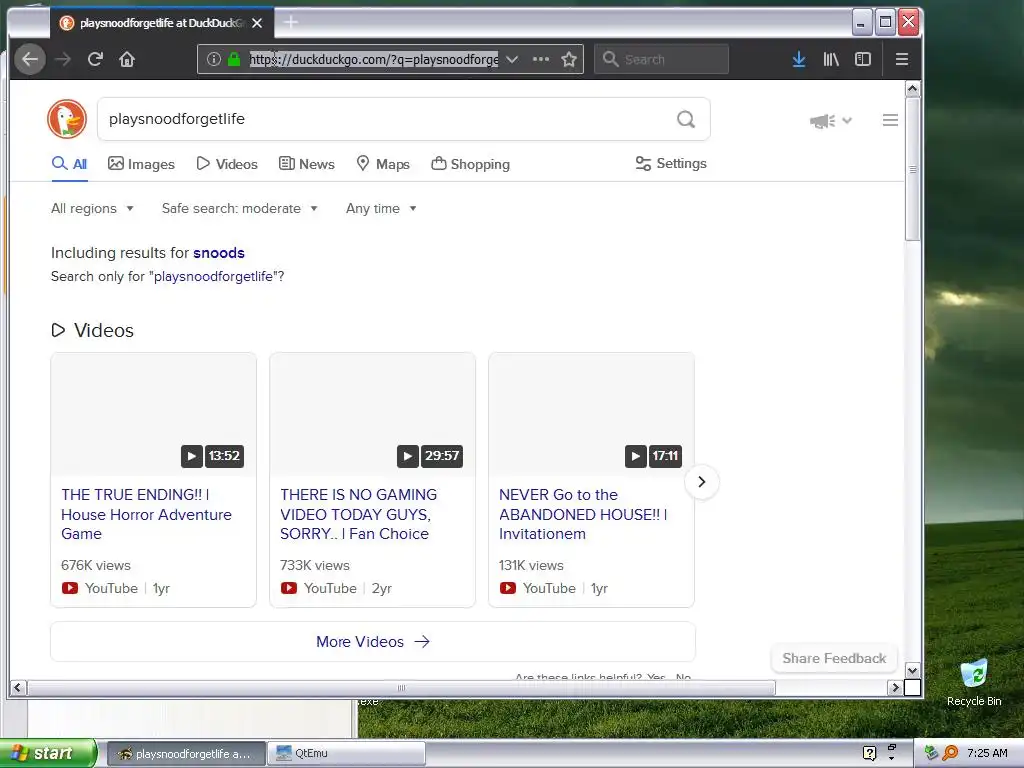Image resolution: width=1024 pixels, height=768 pixels.
Task: Focus the Firefox search box
Action: [662, 59]
